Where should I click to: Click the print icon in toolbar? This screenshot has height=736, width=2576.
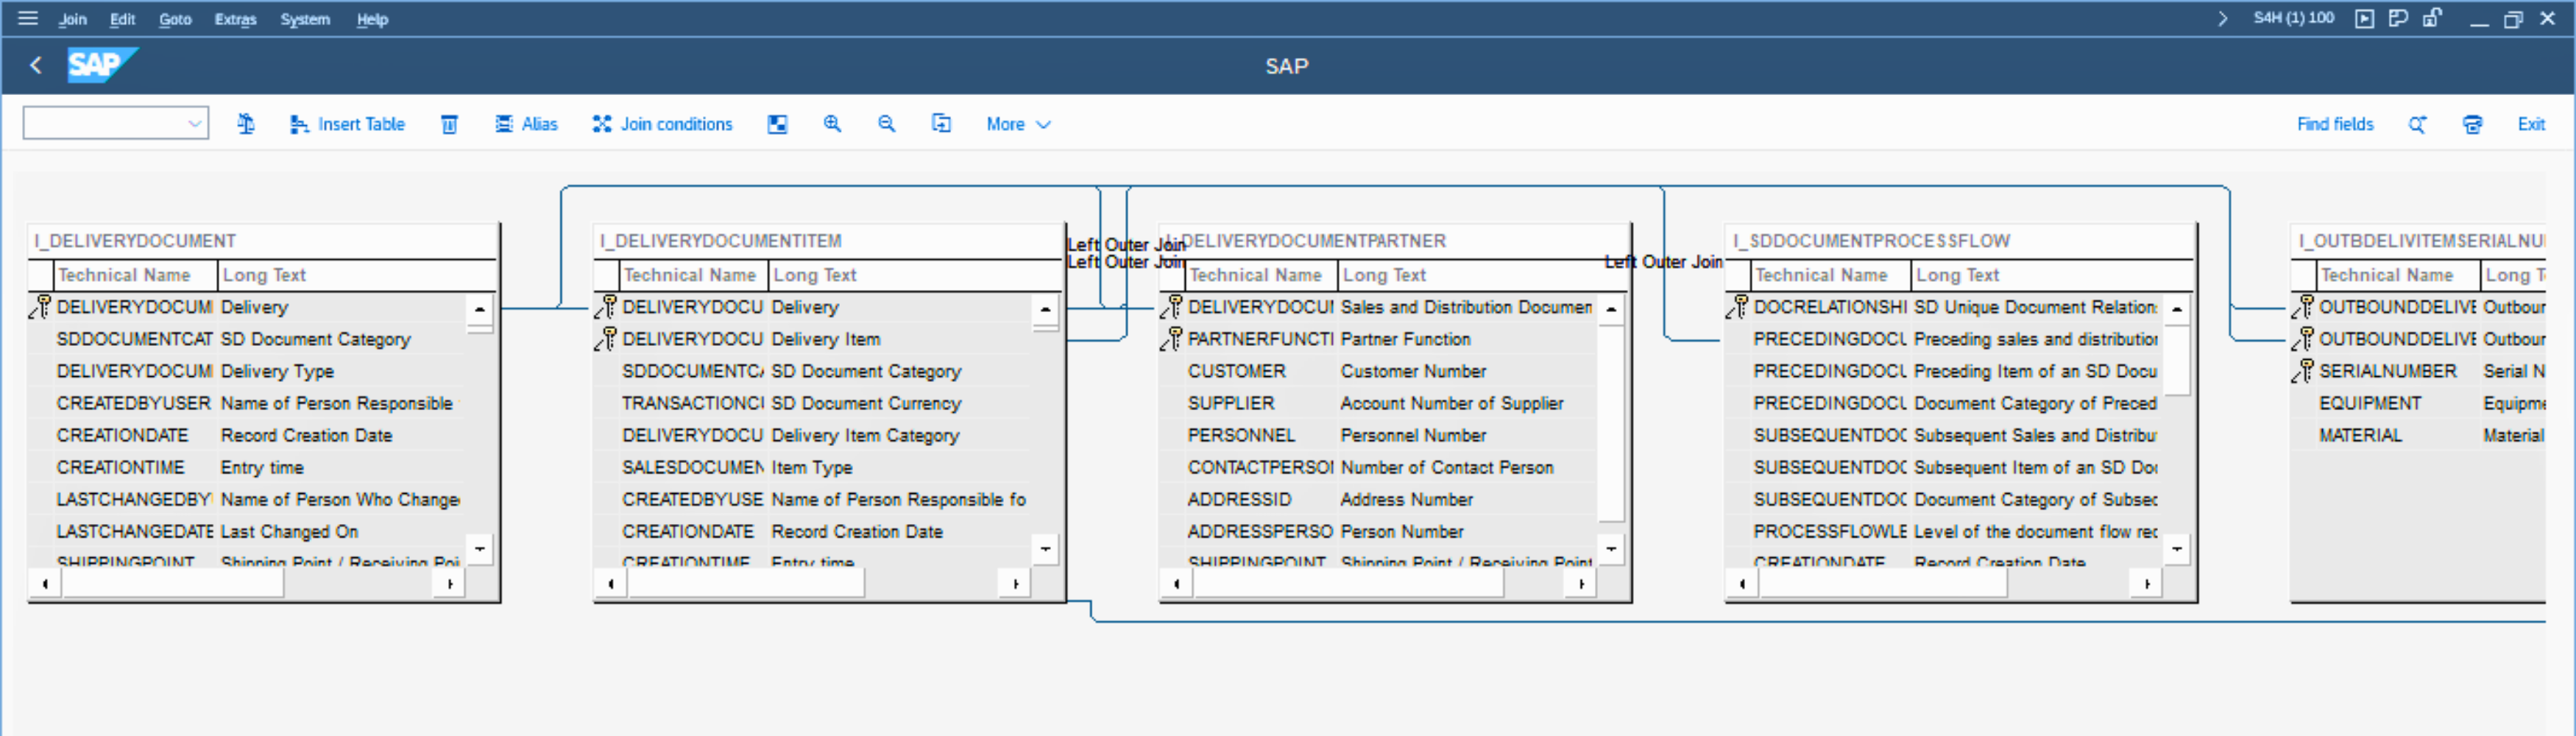pyautogui.click(x=2472, y=124)
